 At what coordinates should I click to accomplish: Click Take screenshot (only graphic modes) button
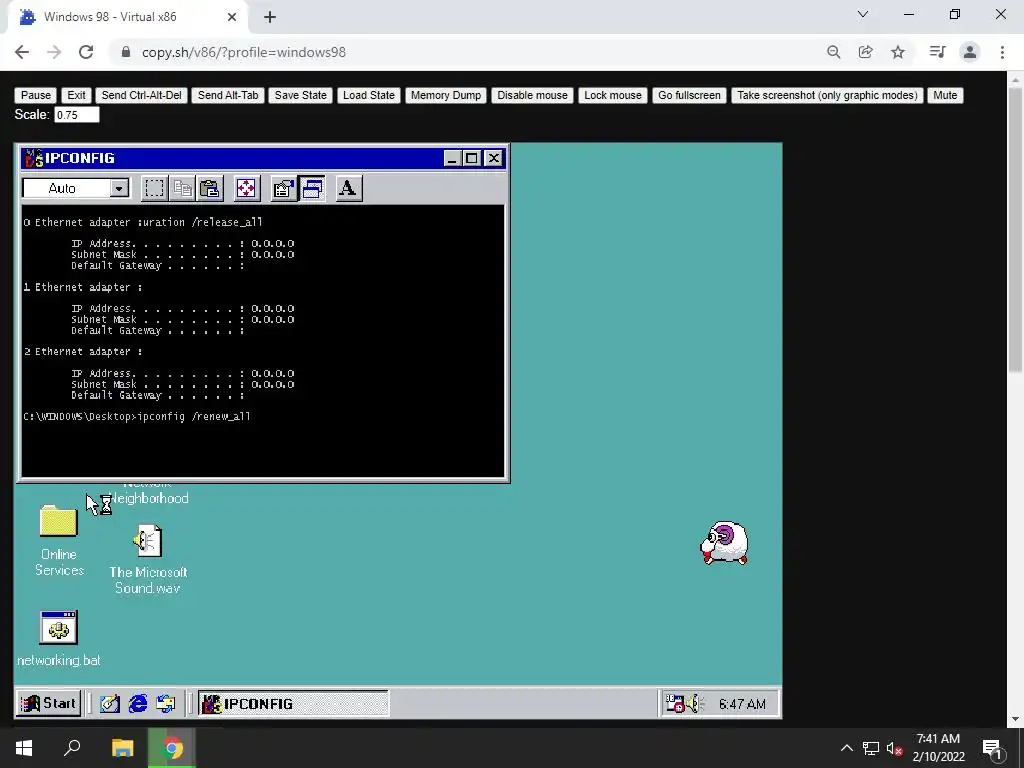[x=827, y=95]
